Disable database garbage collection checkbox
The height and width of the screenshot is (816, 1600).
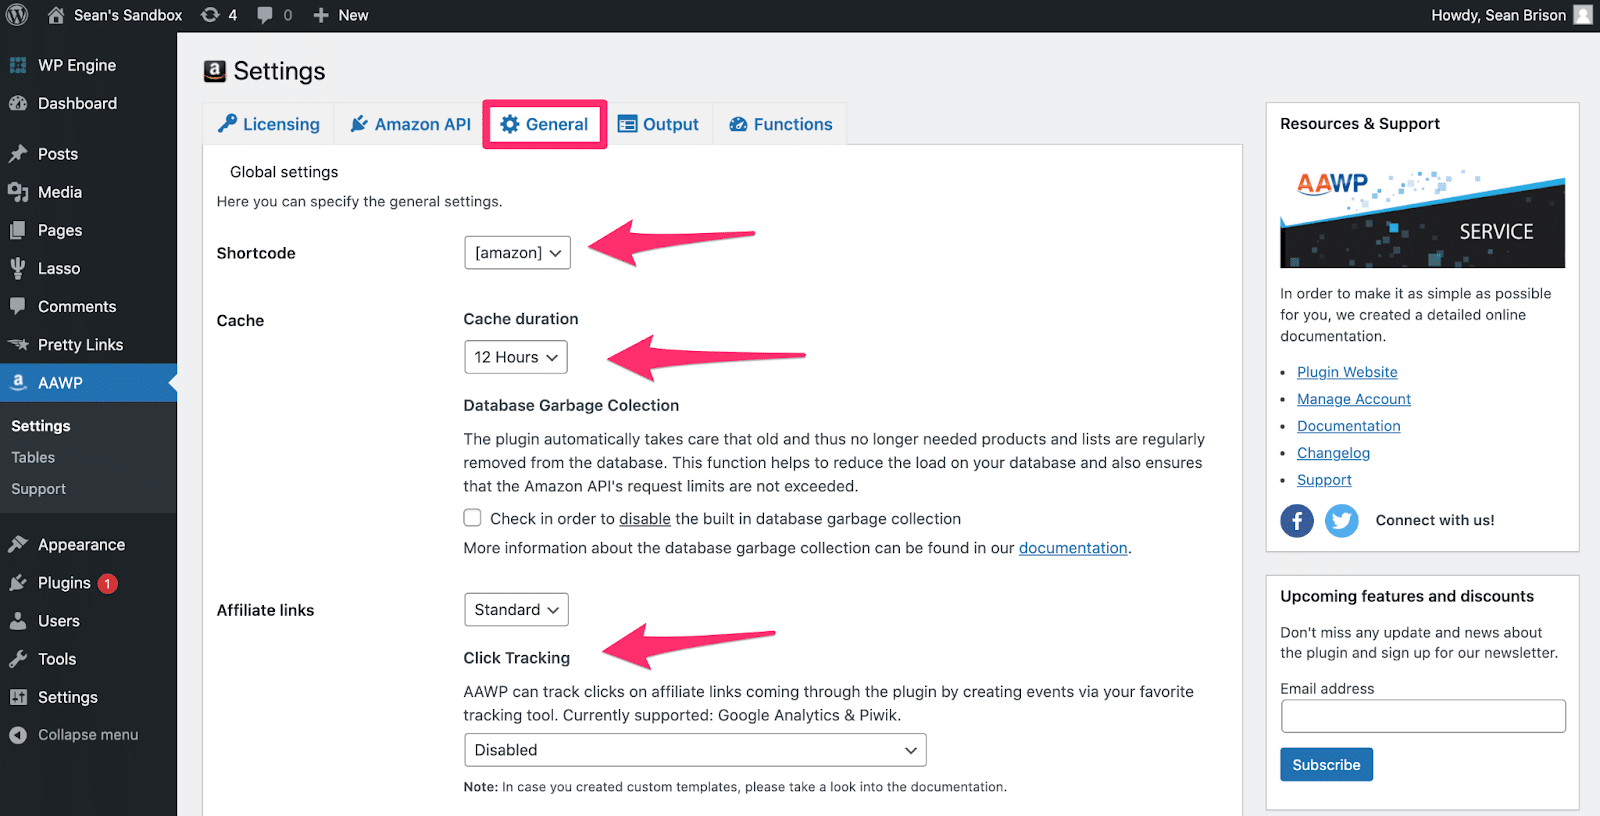[472, 518]
